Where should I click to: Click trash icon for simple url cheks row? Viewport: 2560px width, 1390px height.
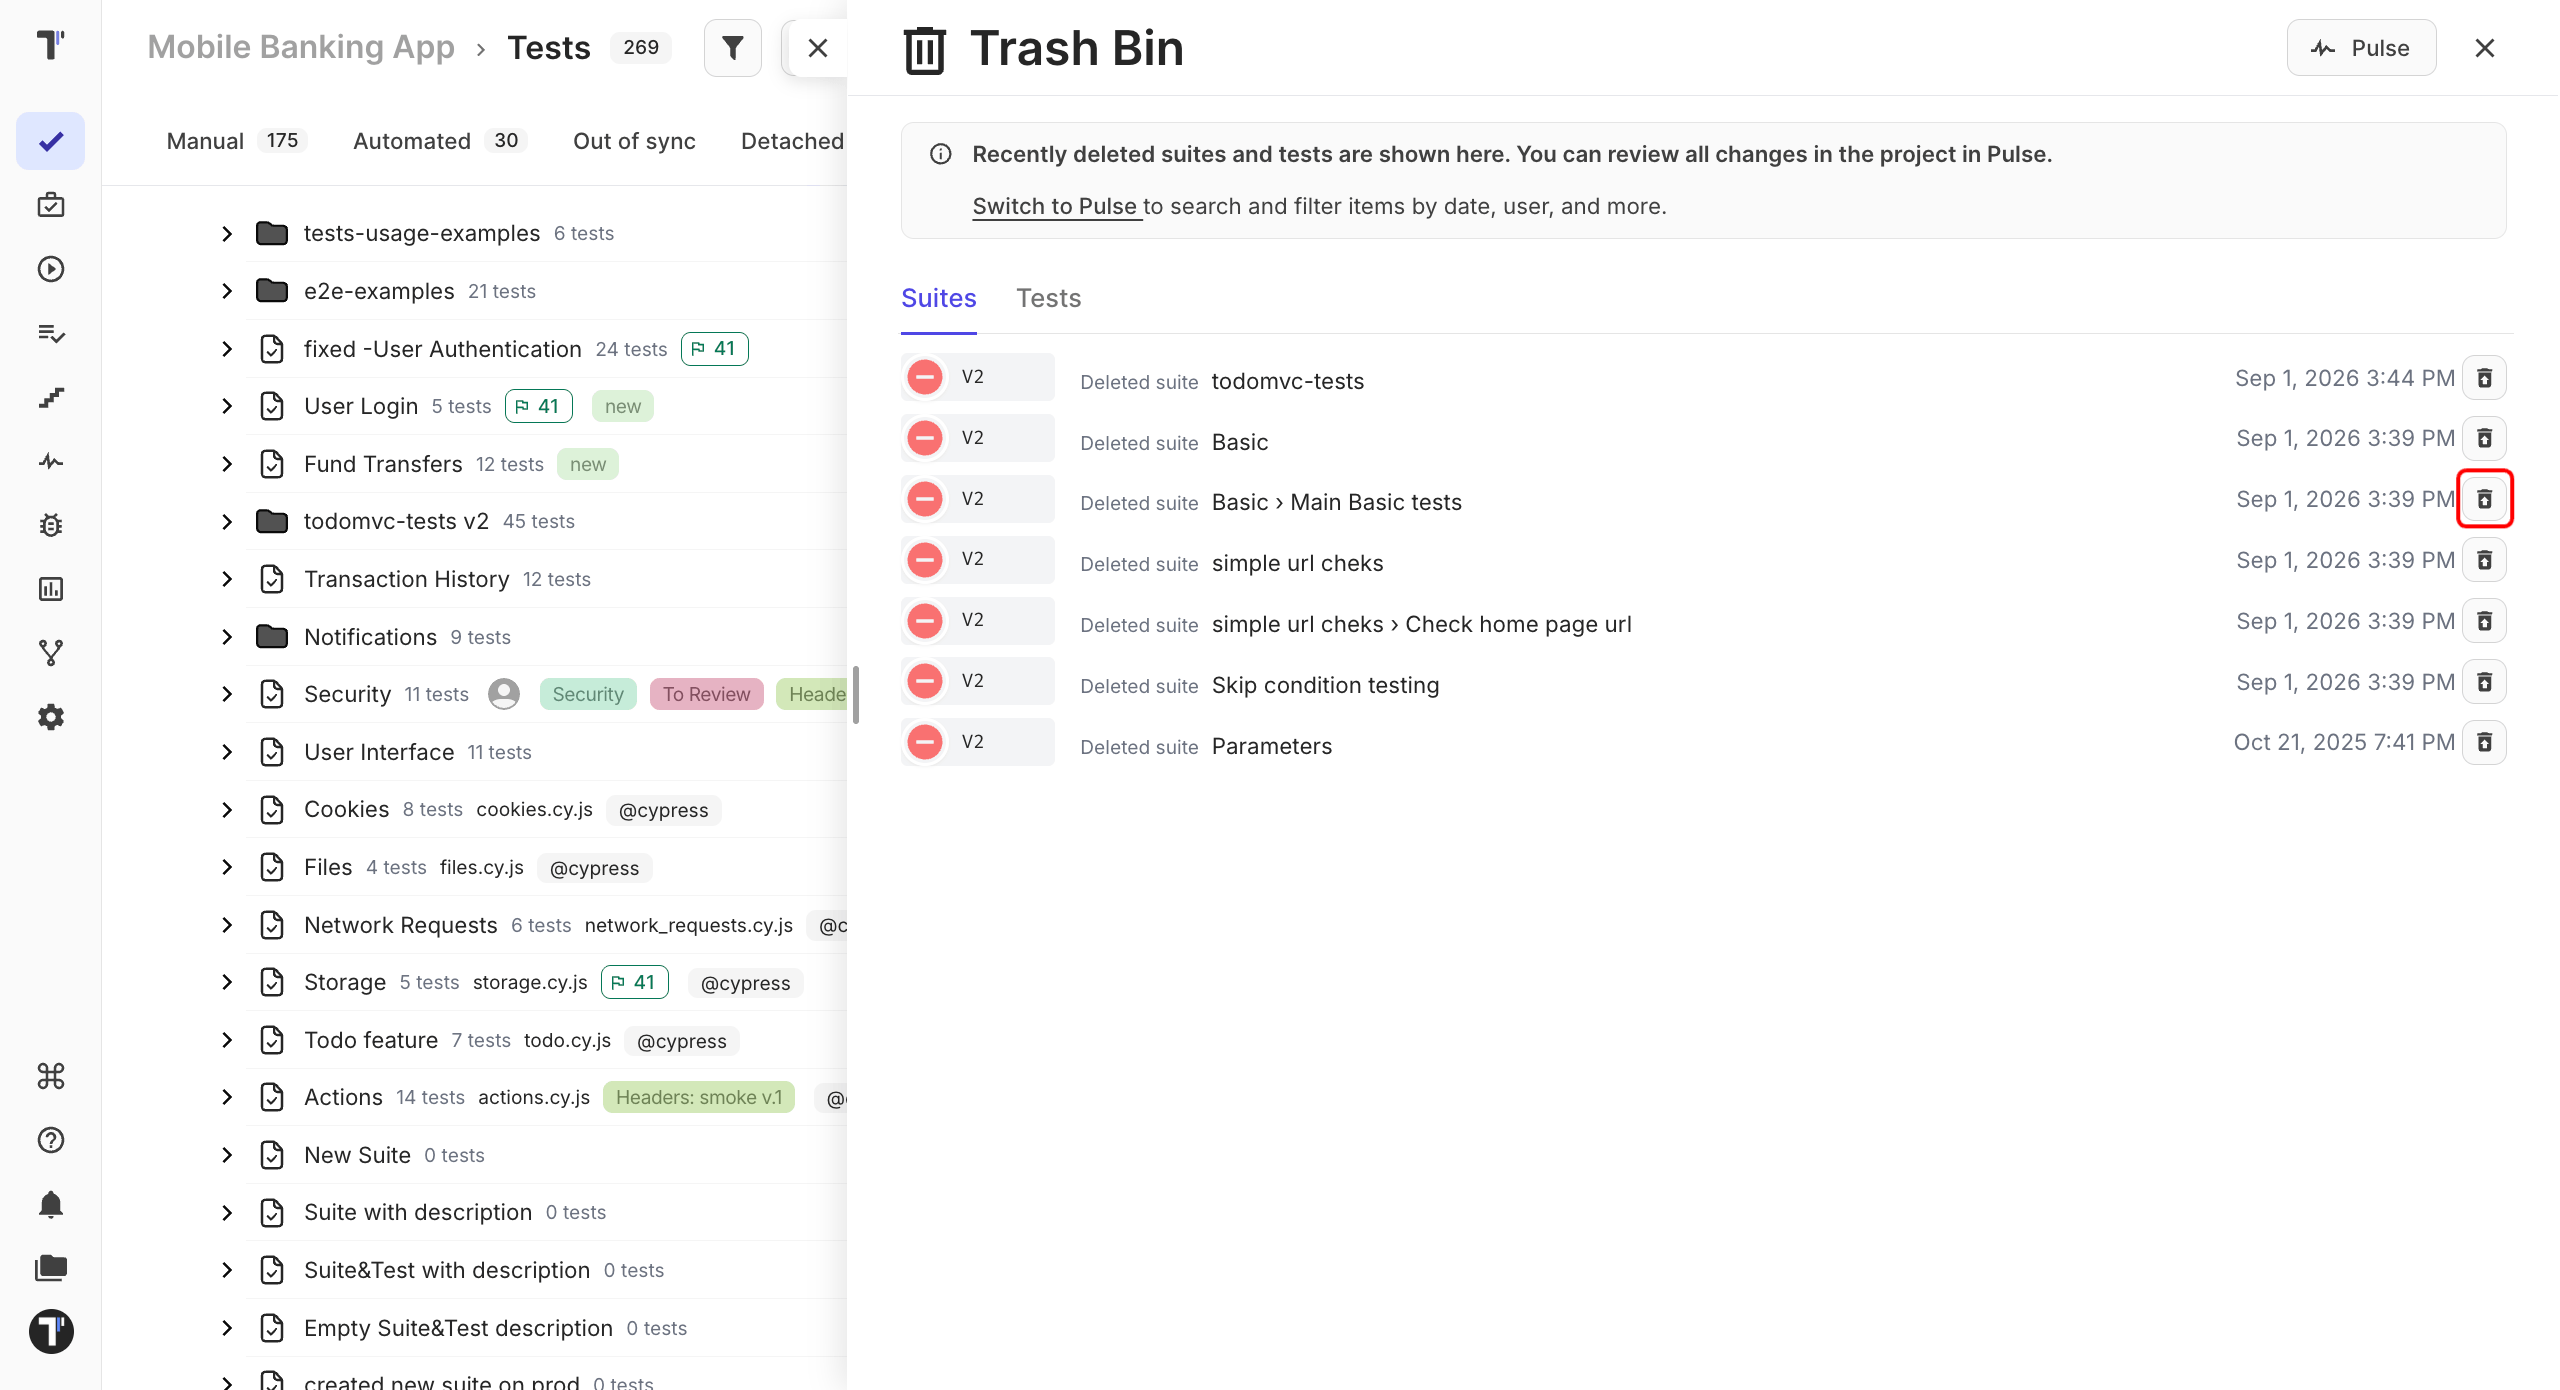tap(2484, 560)
